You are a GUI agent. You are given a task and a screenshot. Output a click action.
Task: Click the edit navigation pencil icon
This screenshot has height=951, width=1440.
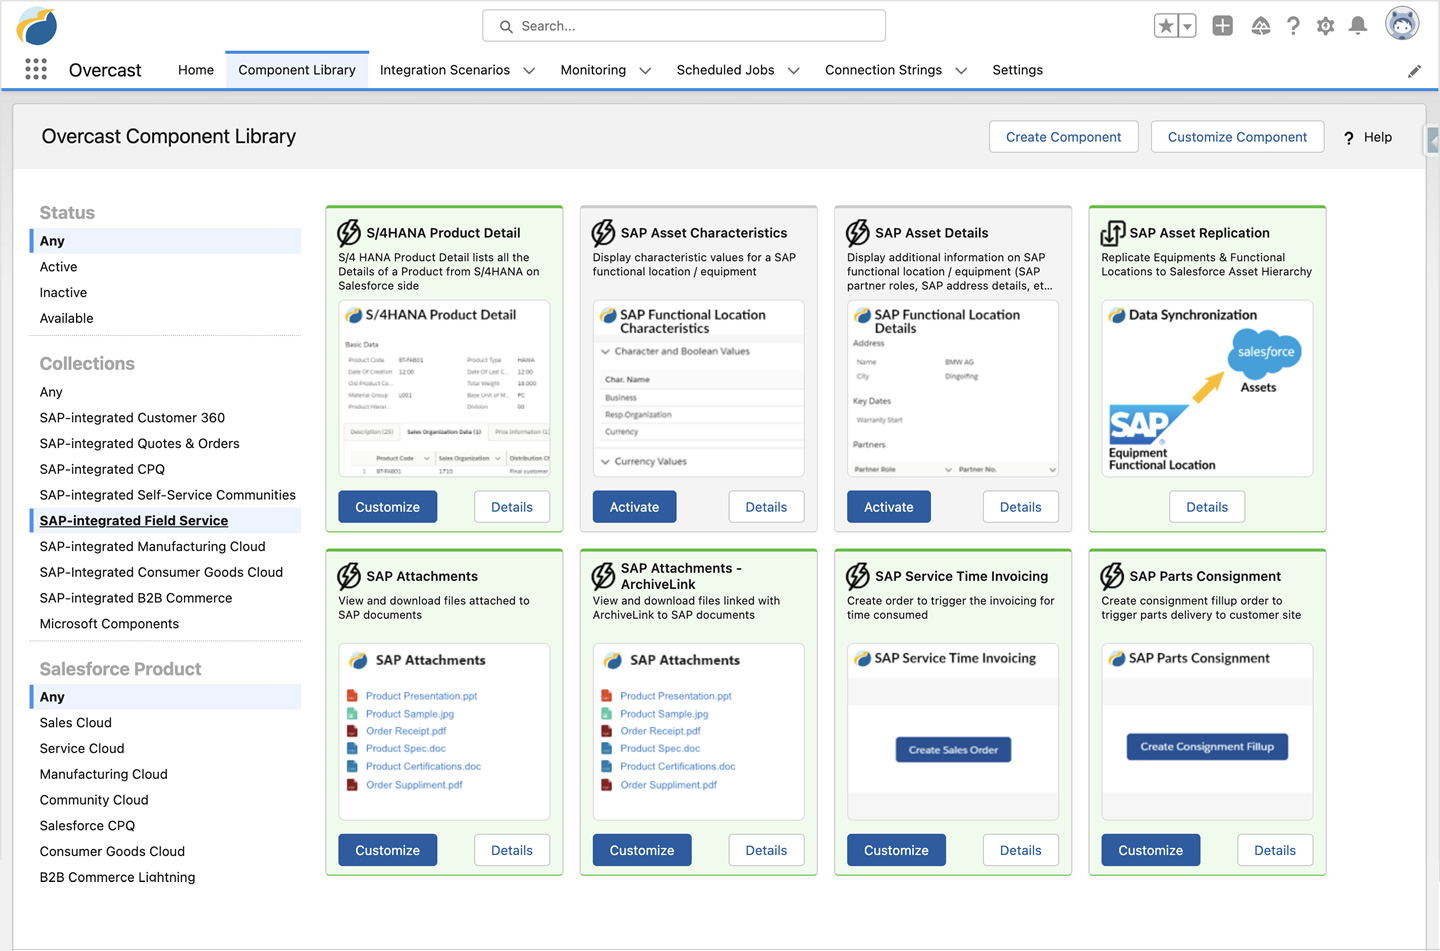[1414, 71]
